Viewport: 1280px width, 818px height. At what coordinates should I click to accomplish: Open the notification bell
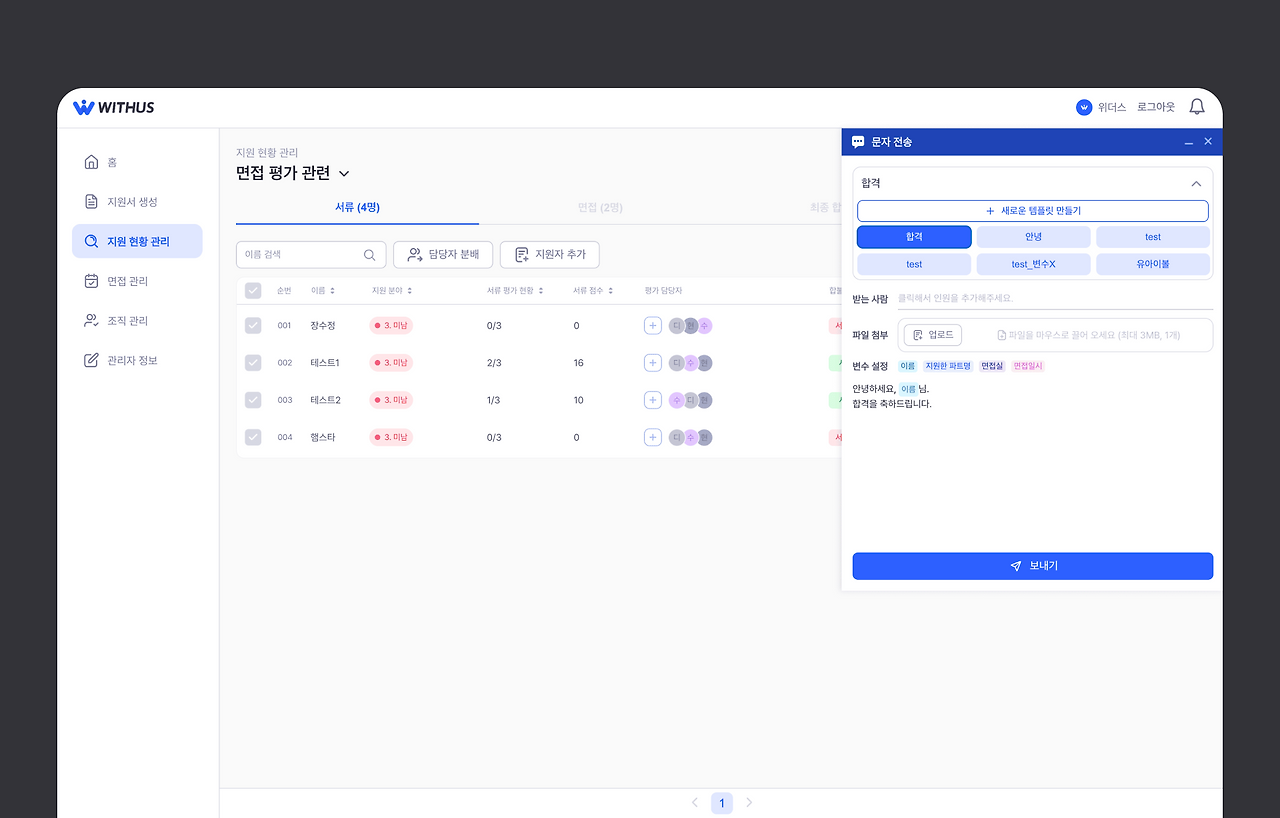(x=1197, y=107)
